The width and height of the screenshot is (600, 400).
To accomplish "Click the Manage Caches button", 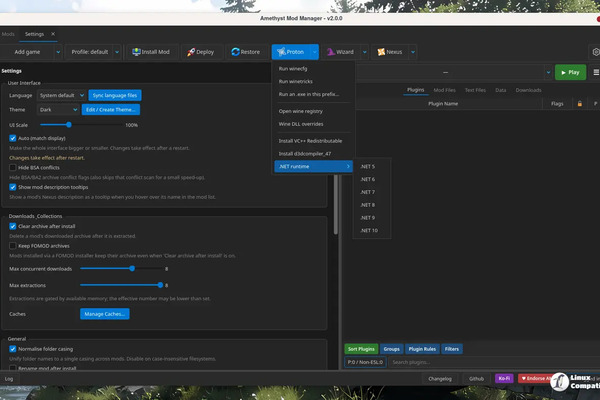I will pos(104,314).
